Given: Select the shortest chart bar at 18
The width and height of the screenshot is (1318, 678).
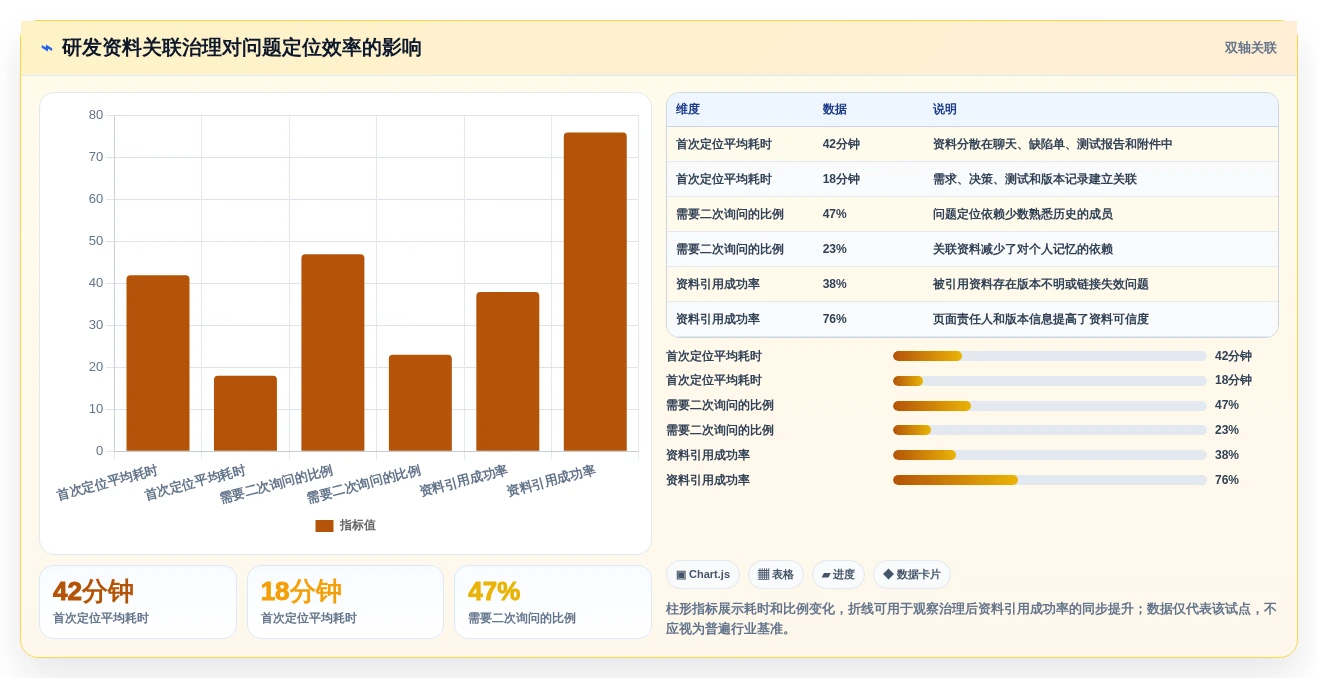Looking at the screenshot, I should pyautogui.click(x=245, y=414).
